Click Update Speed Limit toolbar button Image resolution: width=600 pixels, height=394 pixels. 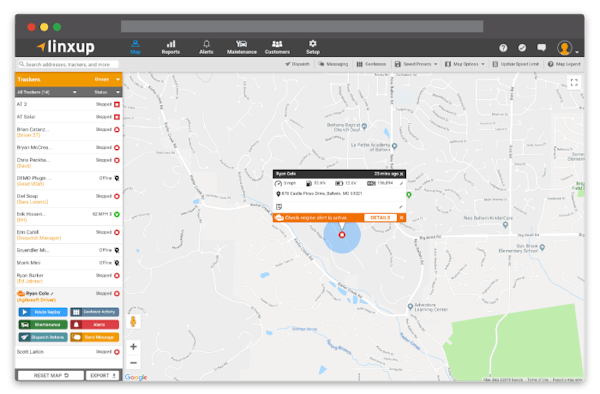pos(515,64)
